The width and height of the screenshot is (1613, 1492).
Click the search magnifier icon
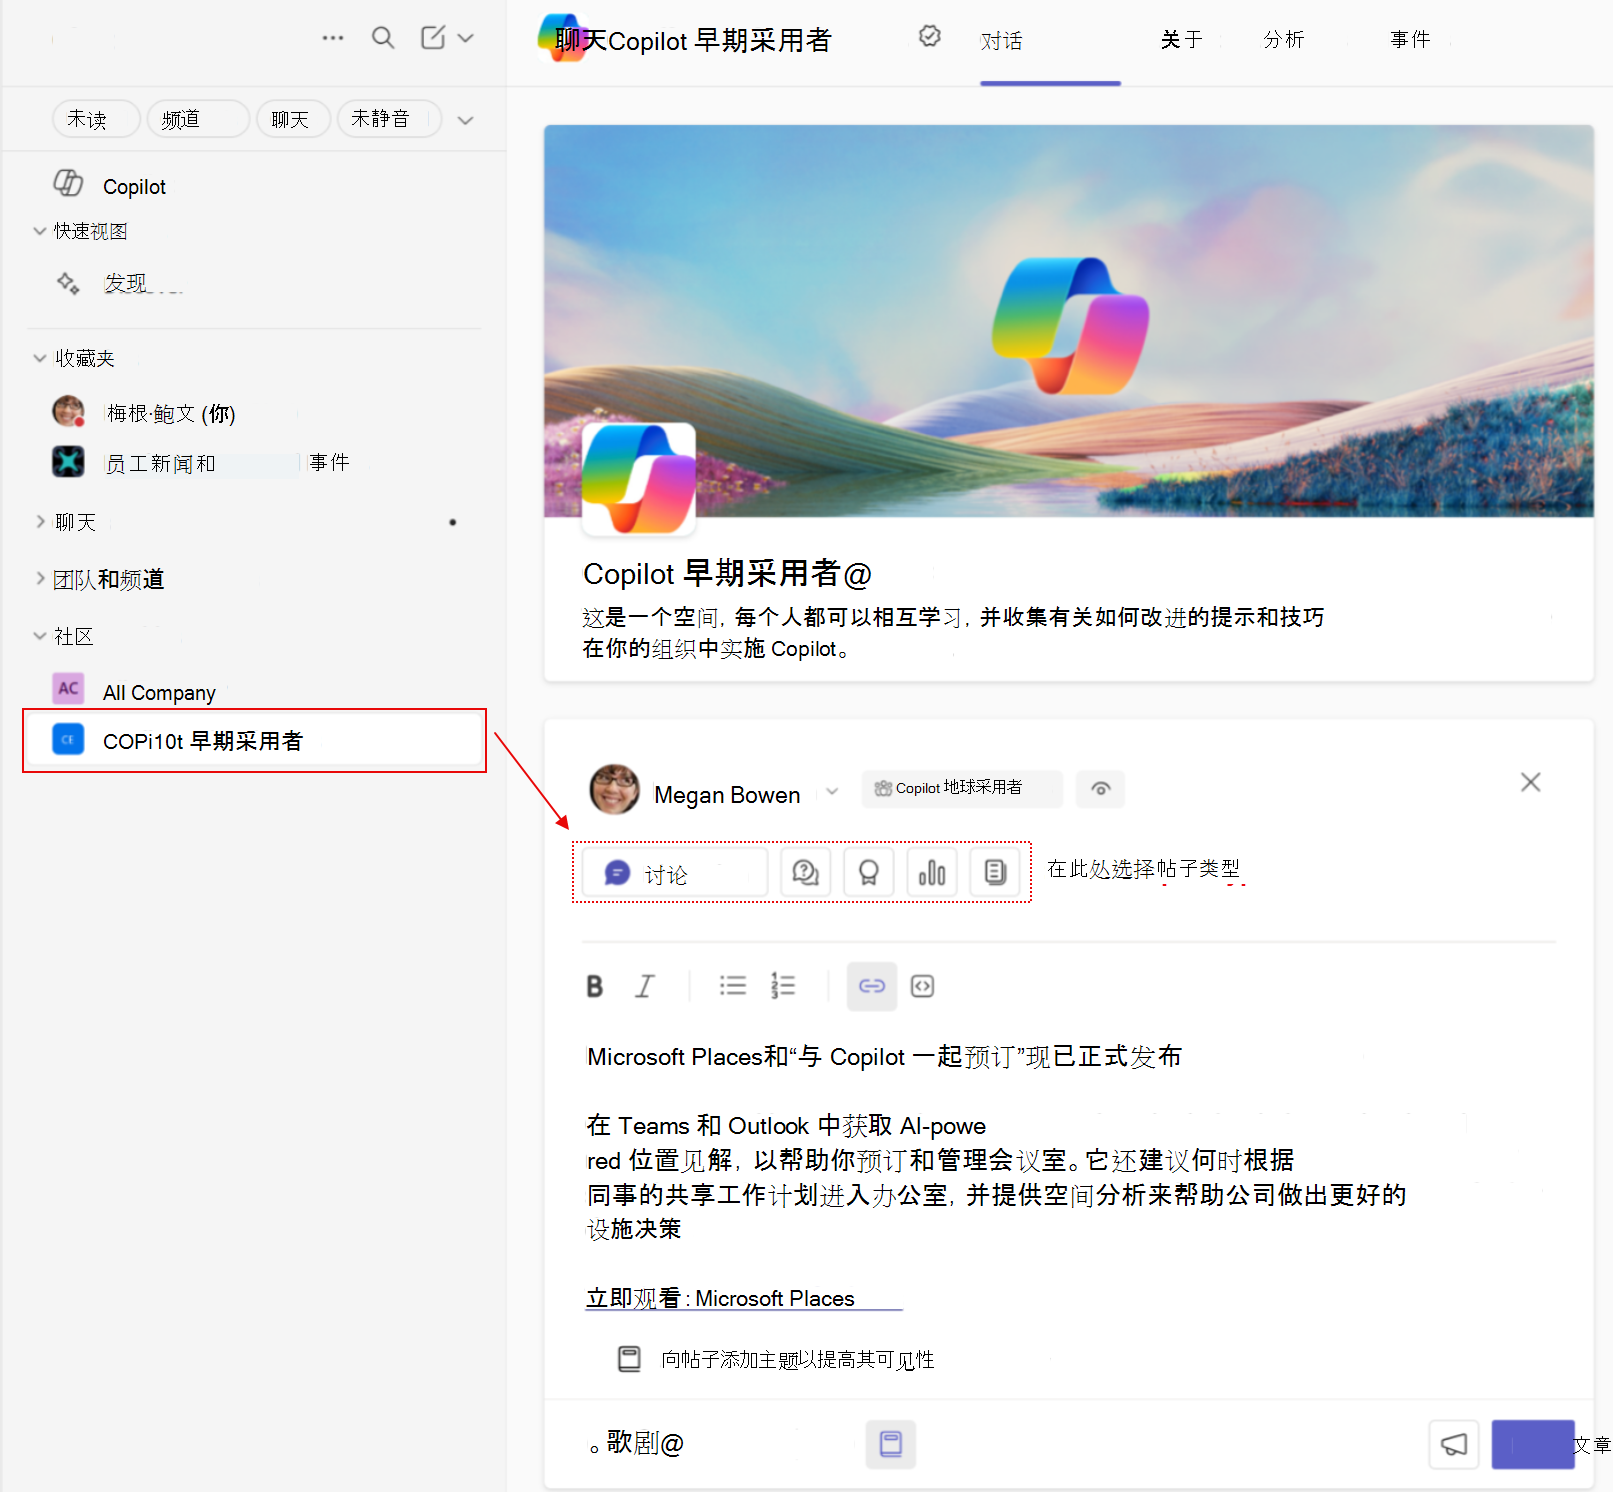383,38
